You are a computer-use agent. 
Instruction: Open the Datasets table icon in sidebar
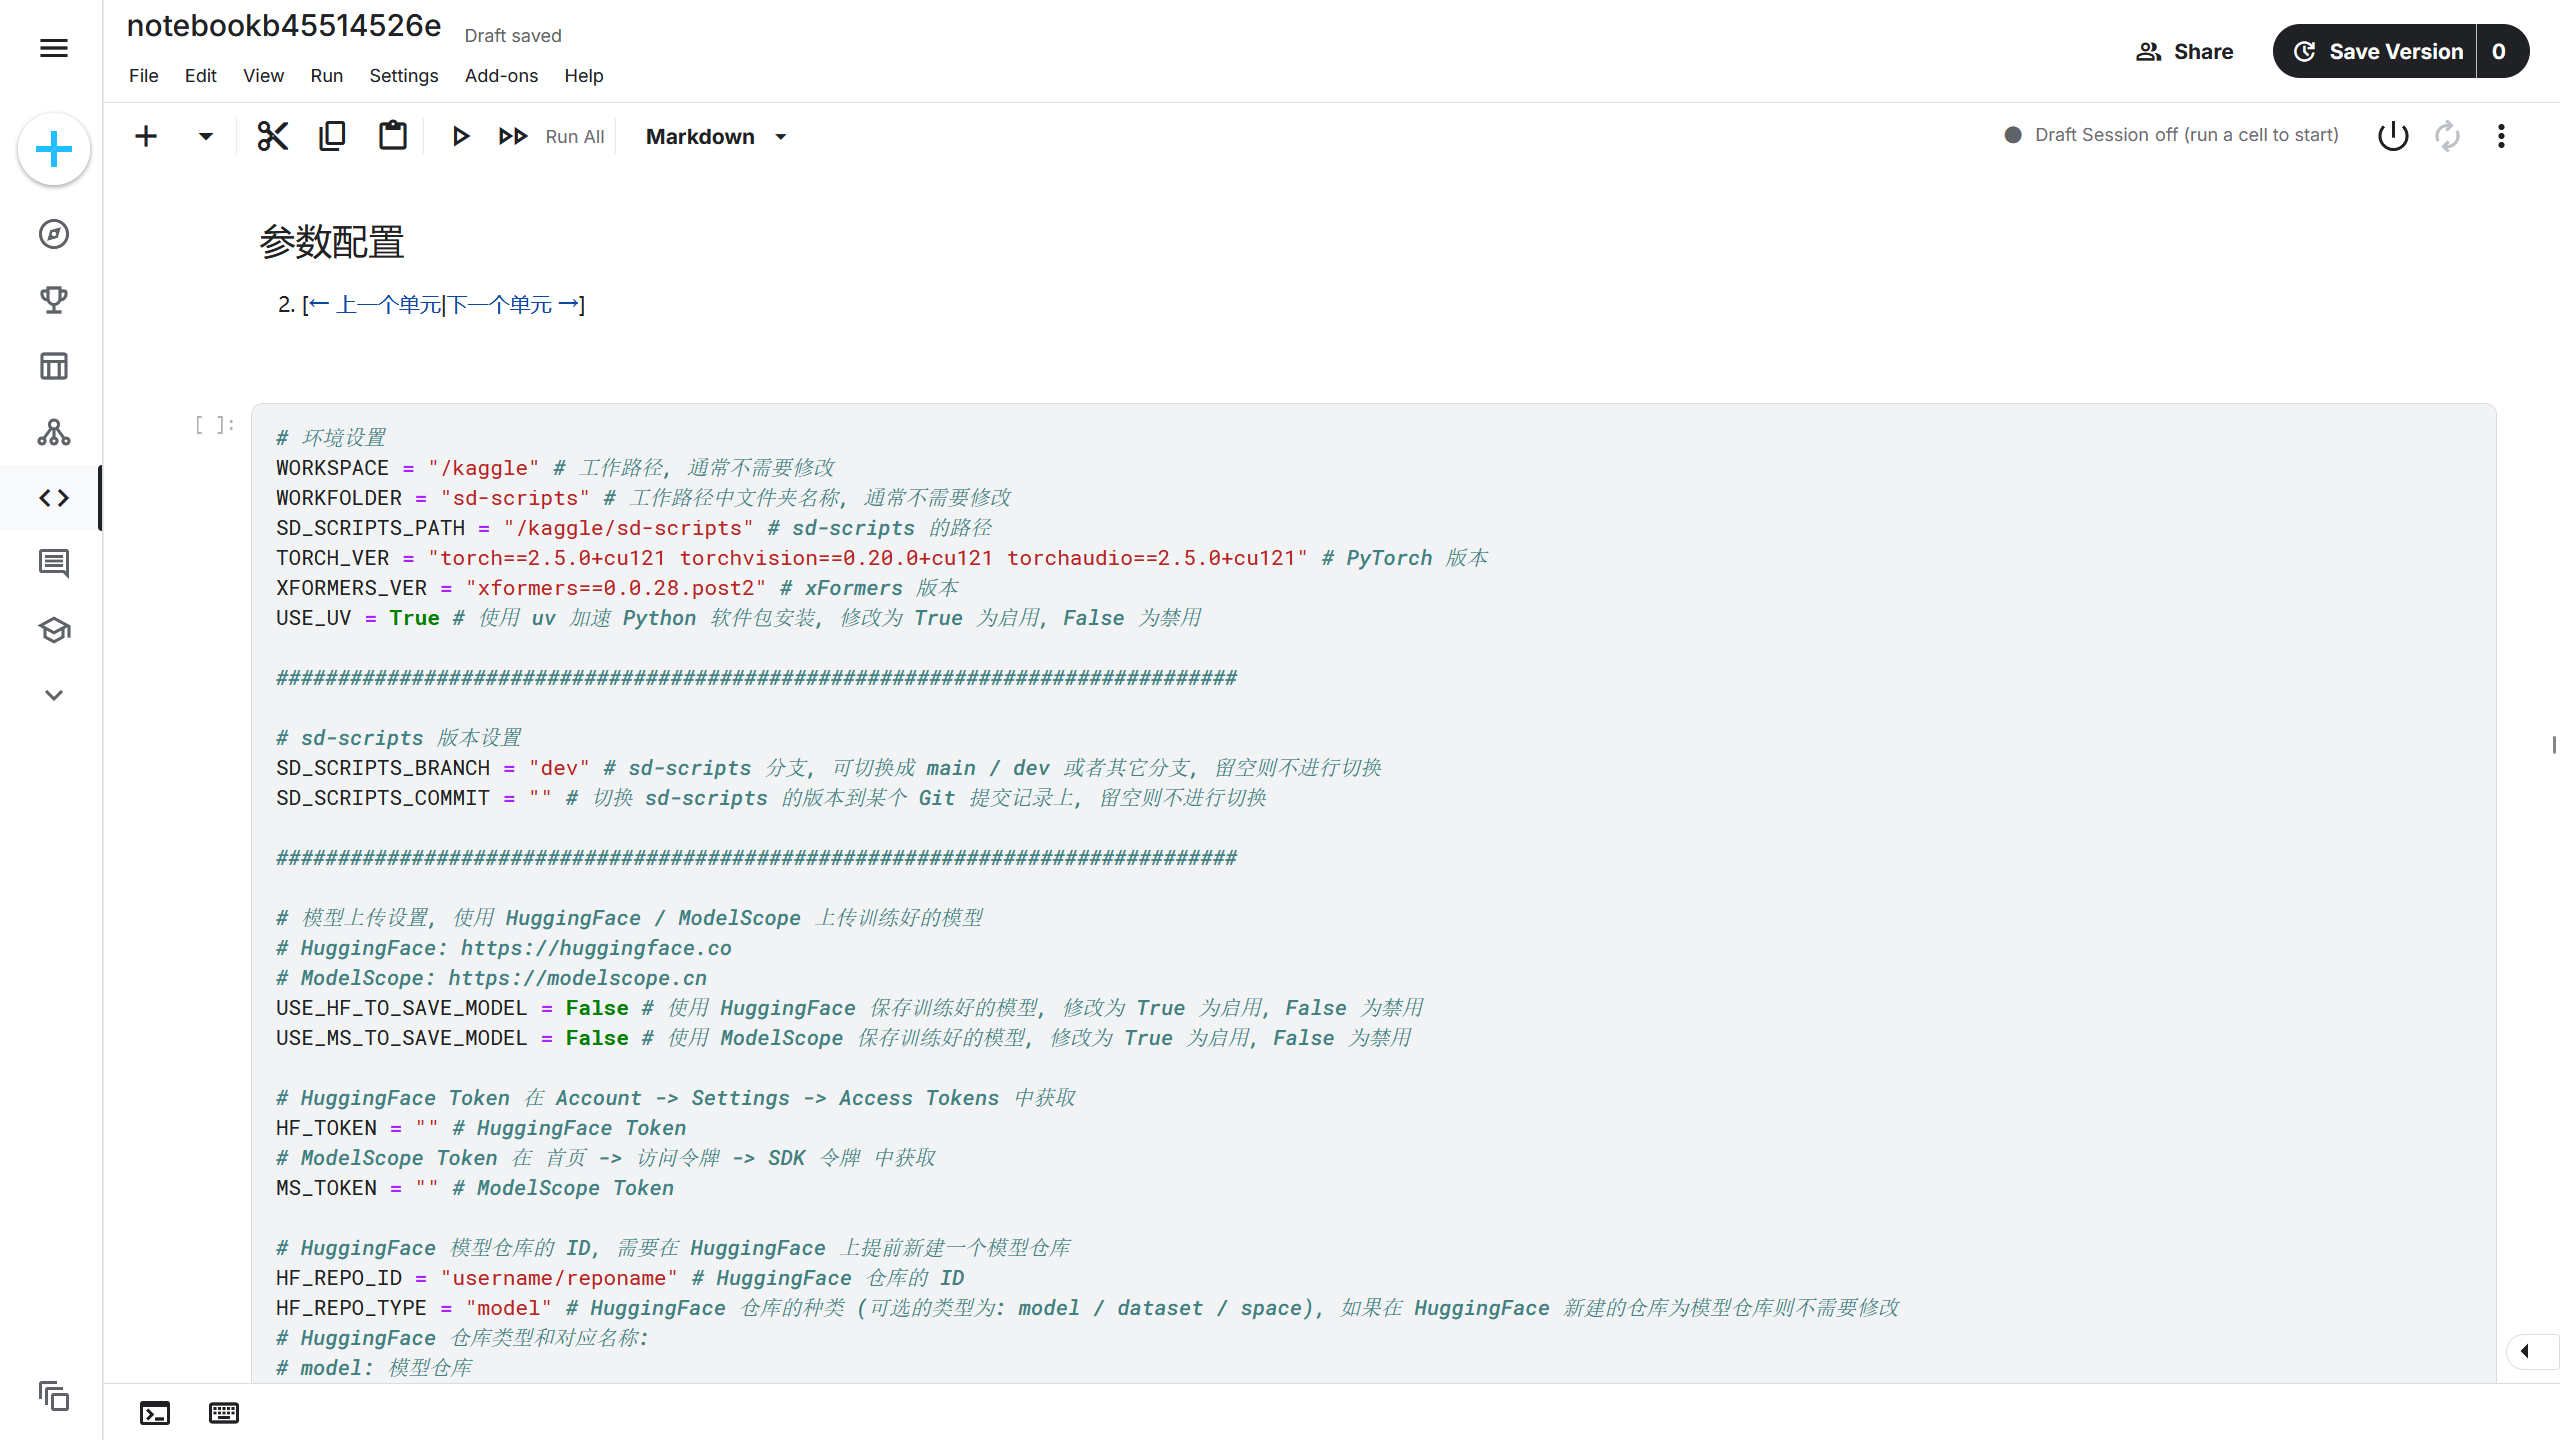[54, 366]
